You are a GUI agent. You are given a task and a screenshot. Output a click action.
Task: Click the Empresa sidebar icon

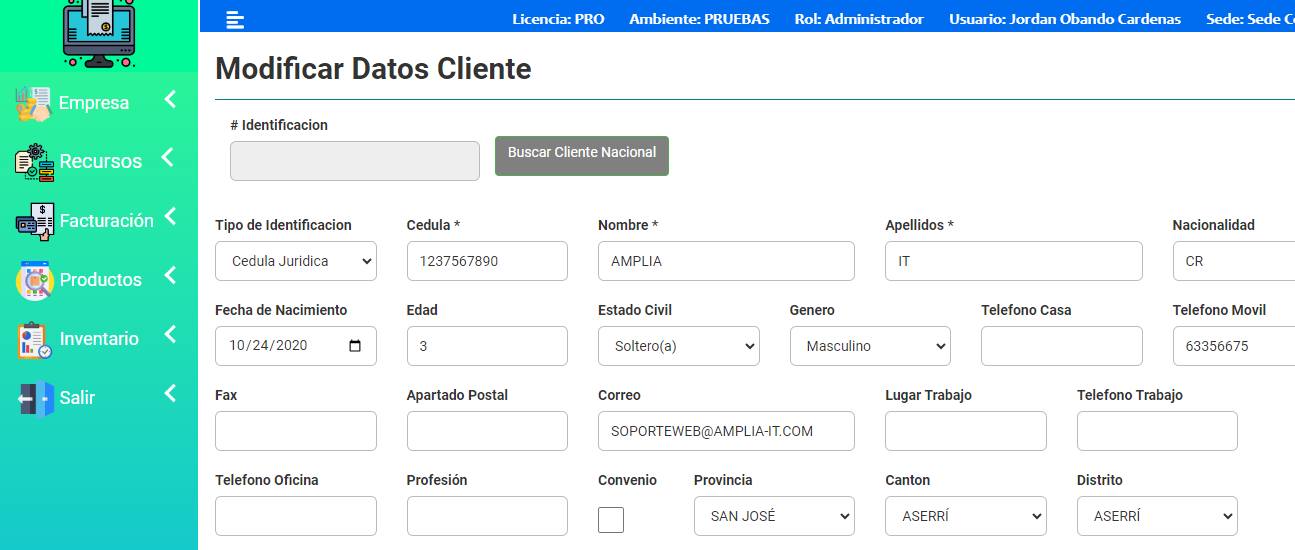33,104
